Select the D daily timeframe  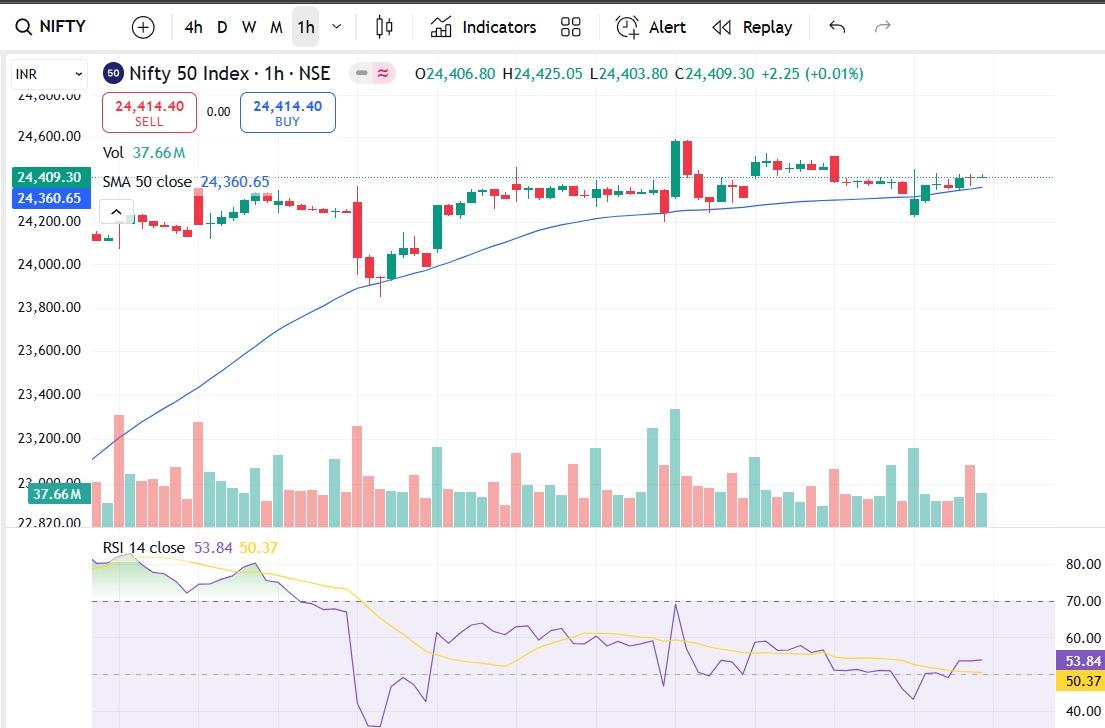(x=222, y=27)
